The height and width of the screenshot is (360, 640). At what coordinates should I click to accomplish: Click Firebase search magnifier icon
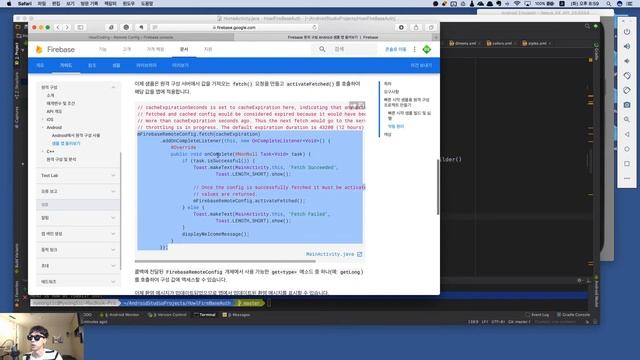coord(322,49)
